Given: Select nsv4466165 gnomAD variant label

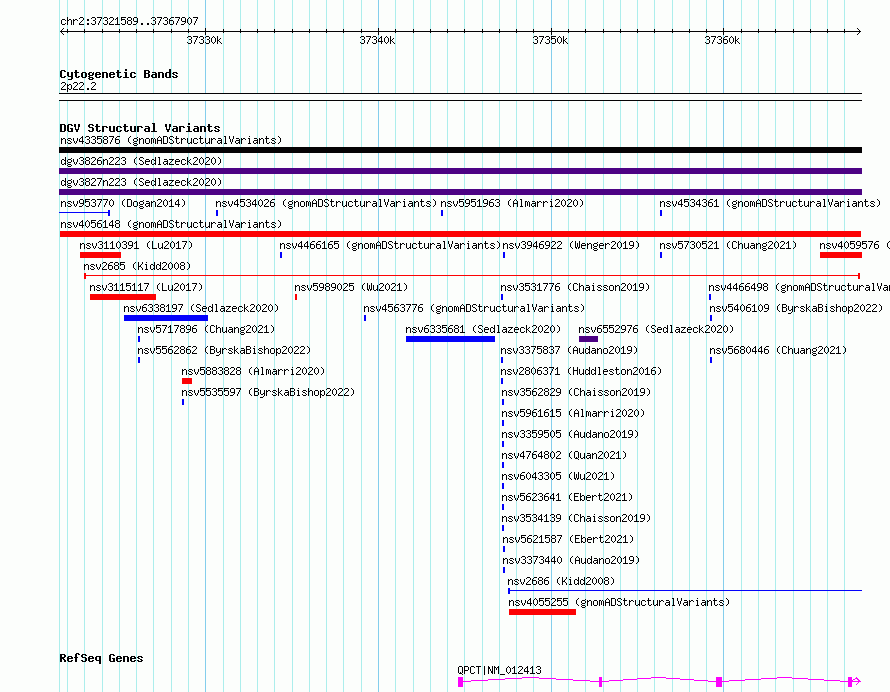Looking at the screenshot, I should click(x=390, y=245).
